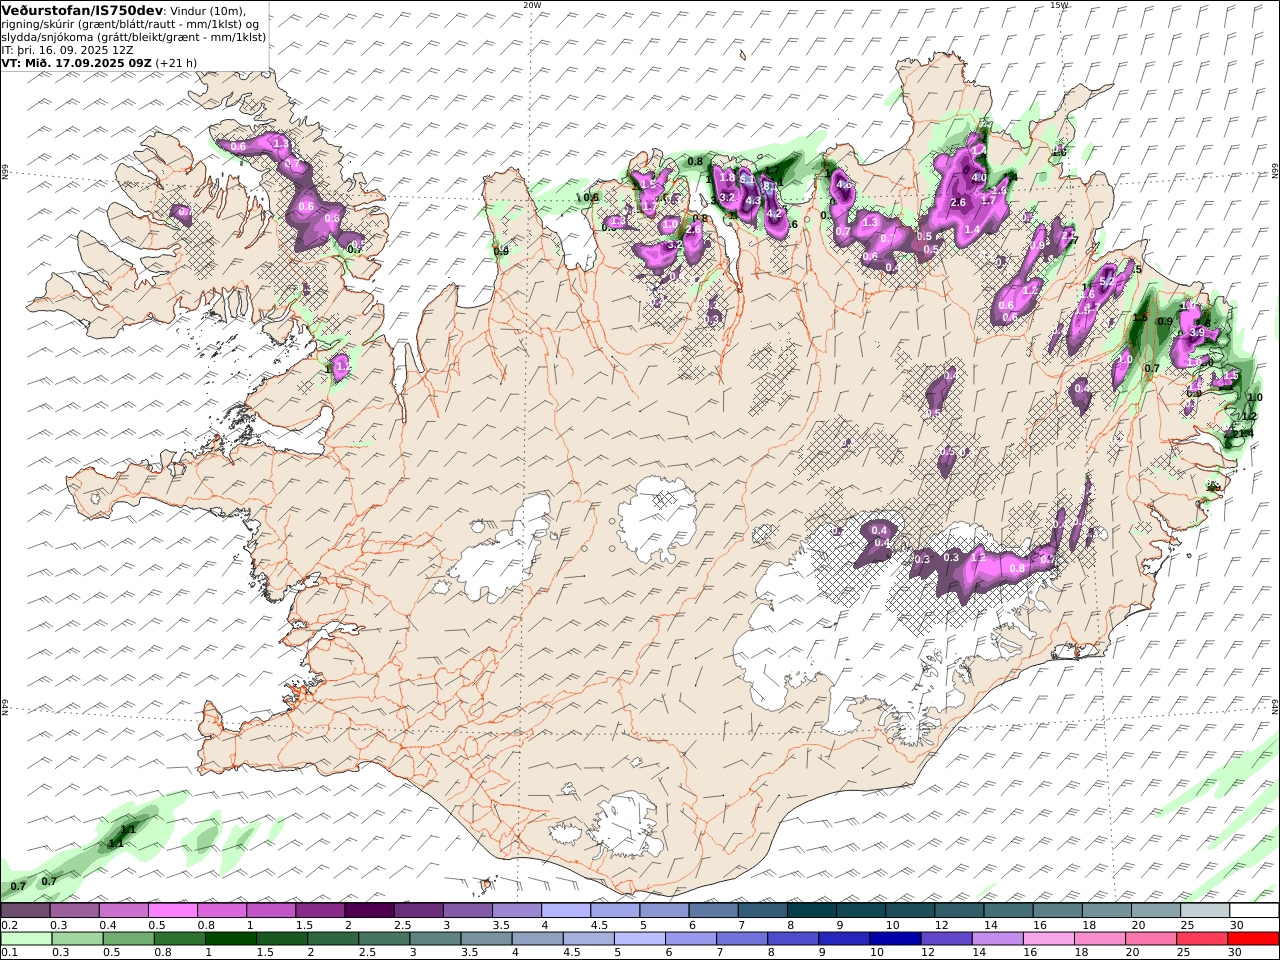Pick the deep navy 10 swatch in rain legend
The image size is (1280, 960).
point(895,939)
